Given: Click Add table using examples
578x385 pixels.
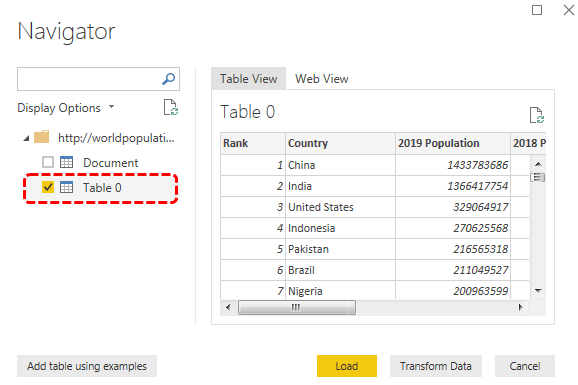Looking at the screenshot, I should pos(87,366).
